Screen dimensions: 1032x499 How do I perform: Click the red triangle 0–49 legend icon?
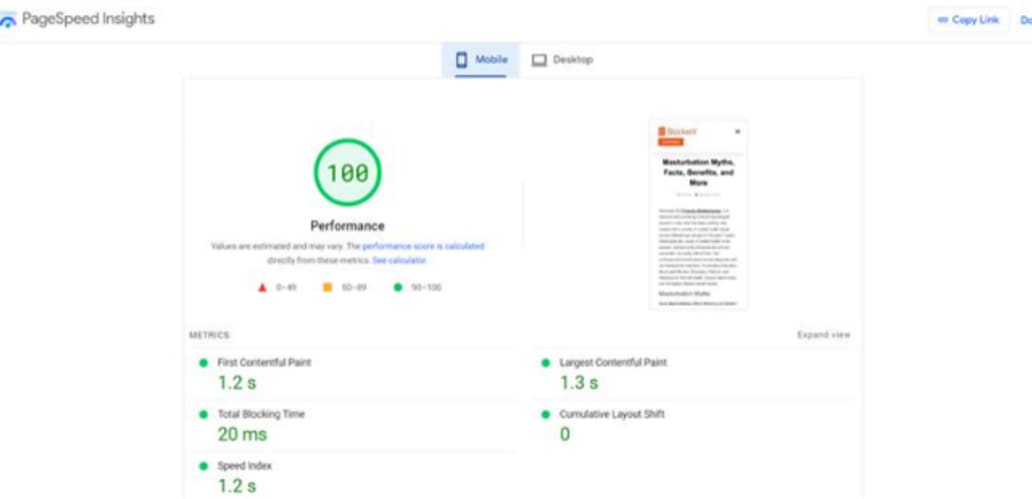pyautogui.click(x=262, y=288)
